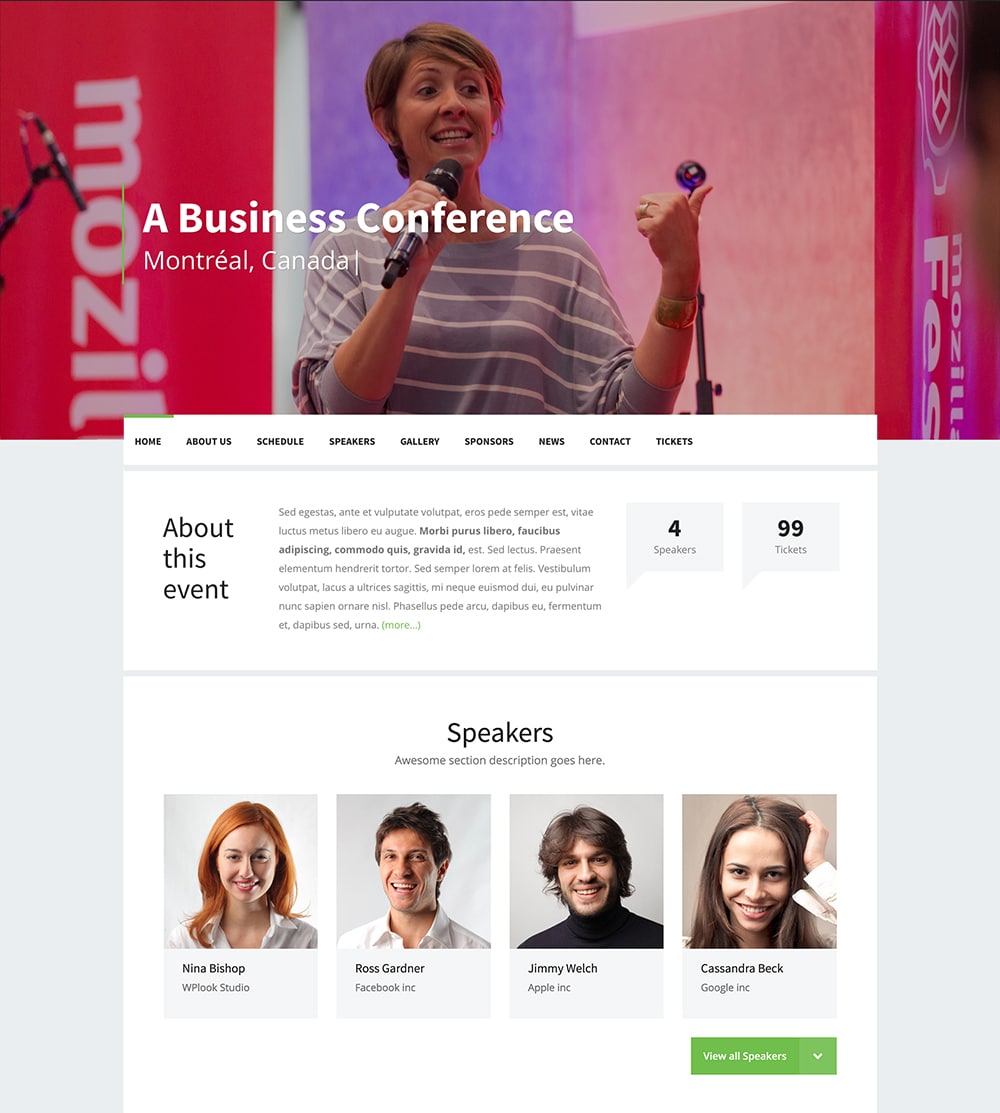
Task: Open the Home menu item
Action: (148, 442)
